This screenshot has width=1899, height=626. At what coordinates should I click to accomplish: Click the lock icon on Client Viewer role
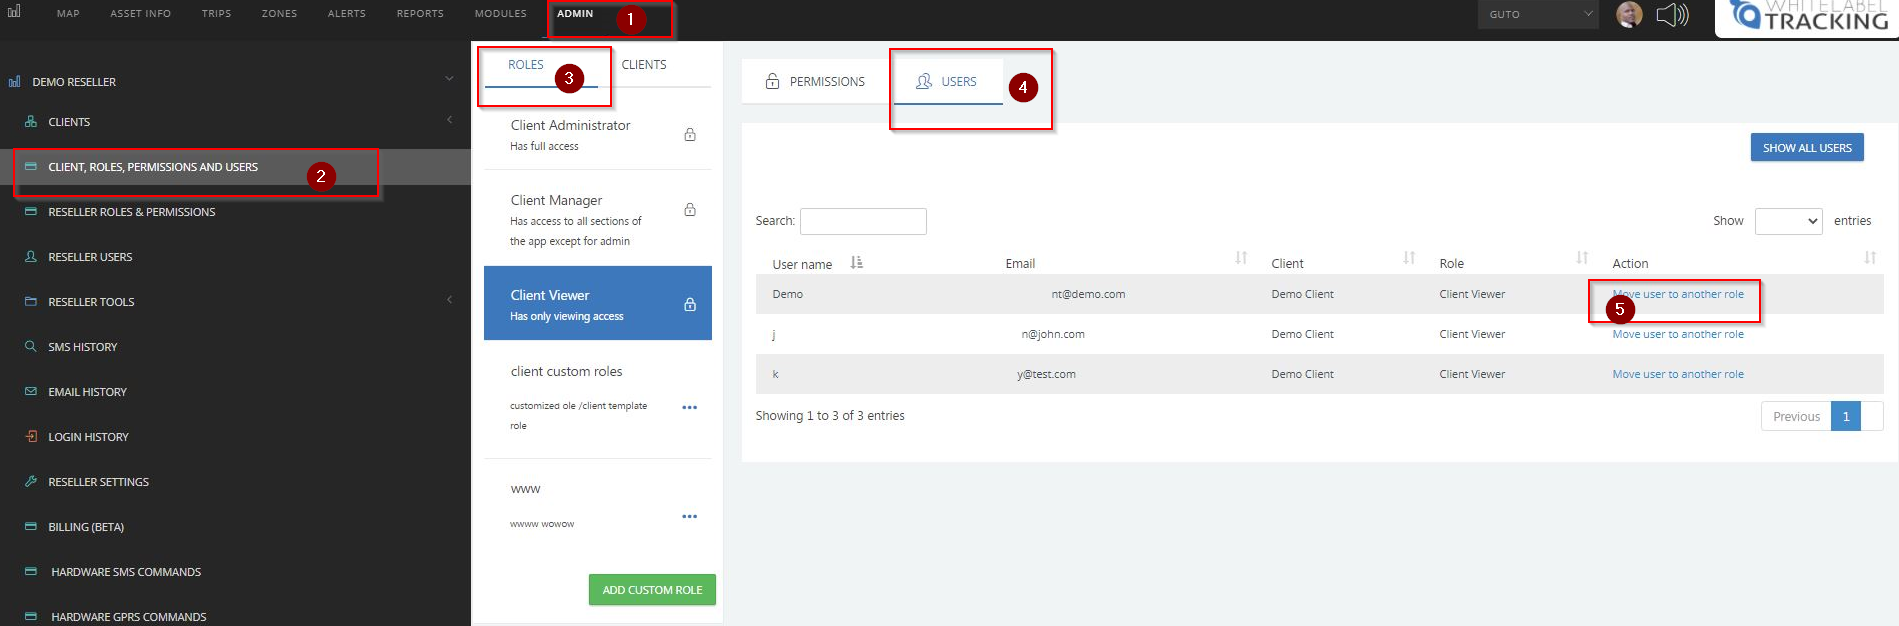point(690,304)
